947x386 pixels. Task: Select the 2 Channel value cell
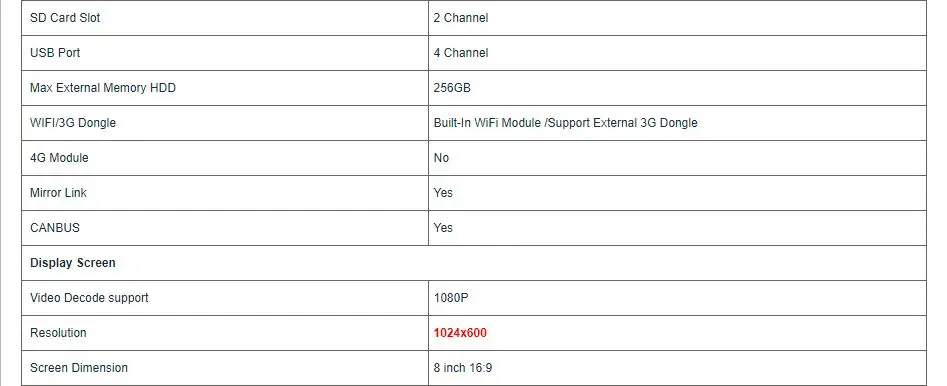click(x=677, y=18)
